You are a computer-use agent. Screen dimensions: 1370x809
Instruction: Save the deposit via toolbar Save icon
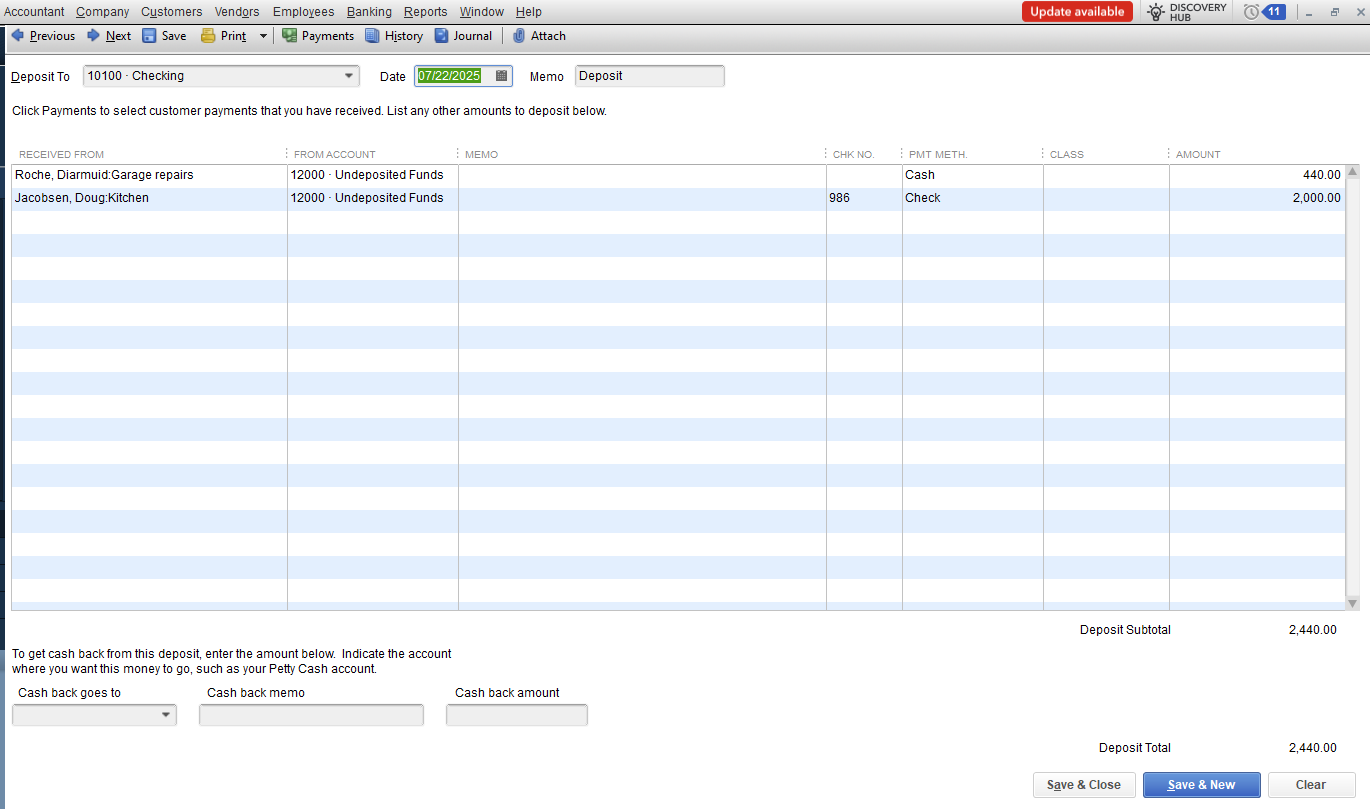tap(164, 36)
